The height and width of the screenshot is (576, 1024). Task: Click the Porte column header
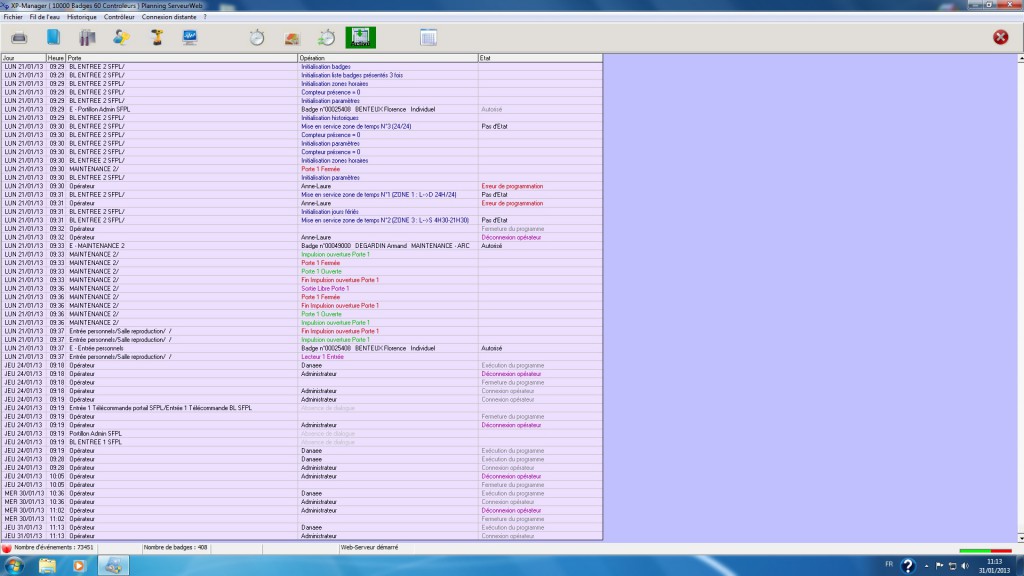(x=182, y=58)
